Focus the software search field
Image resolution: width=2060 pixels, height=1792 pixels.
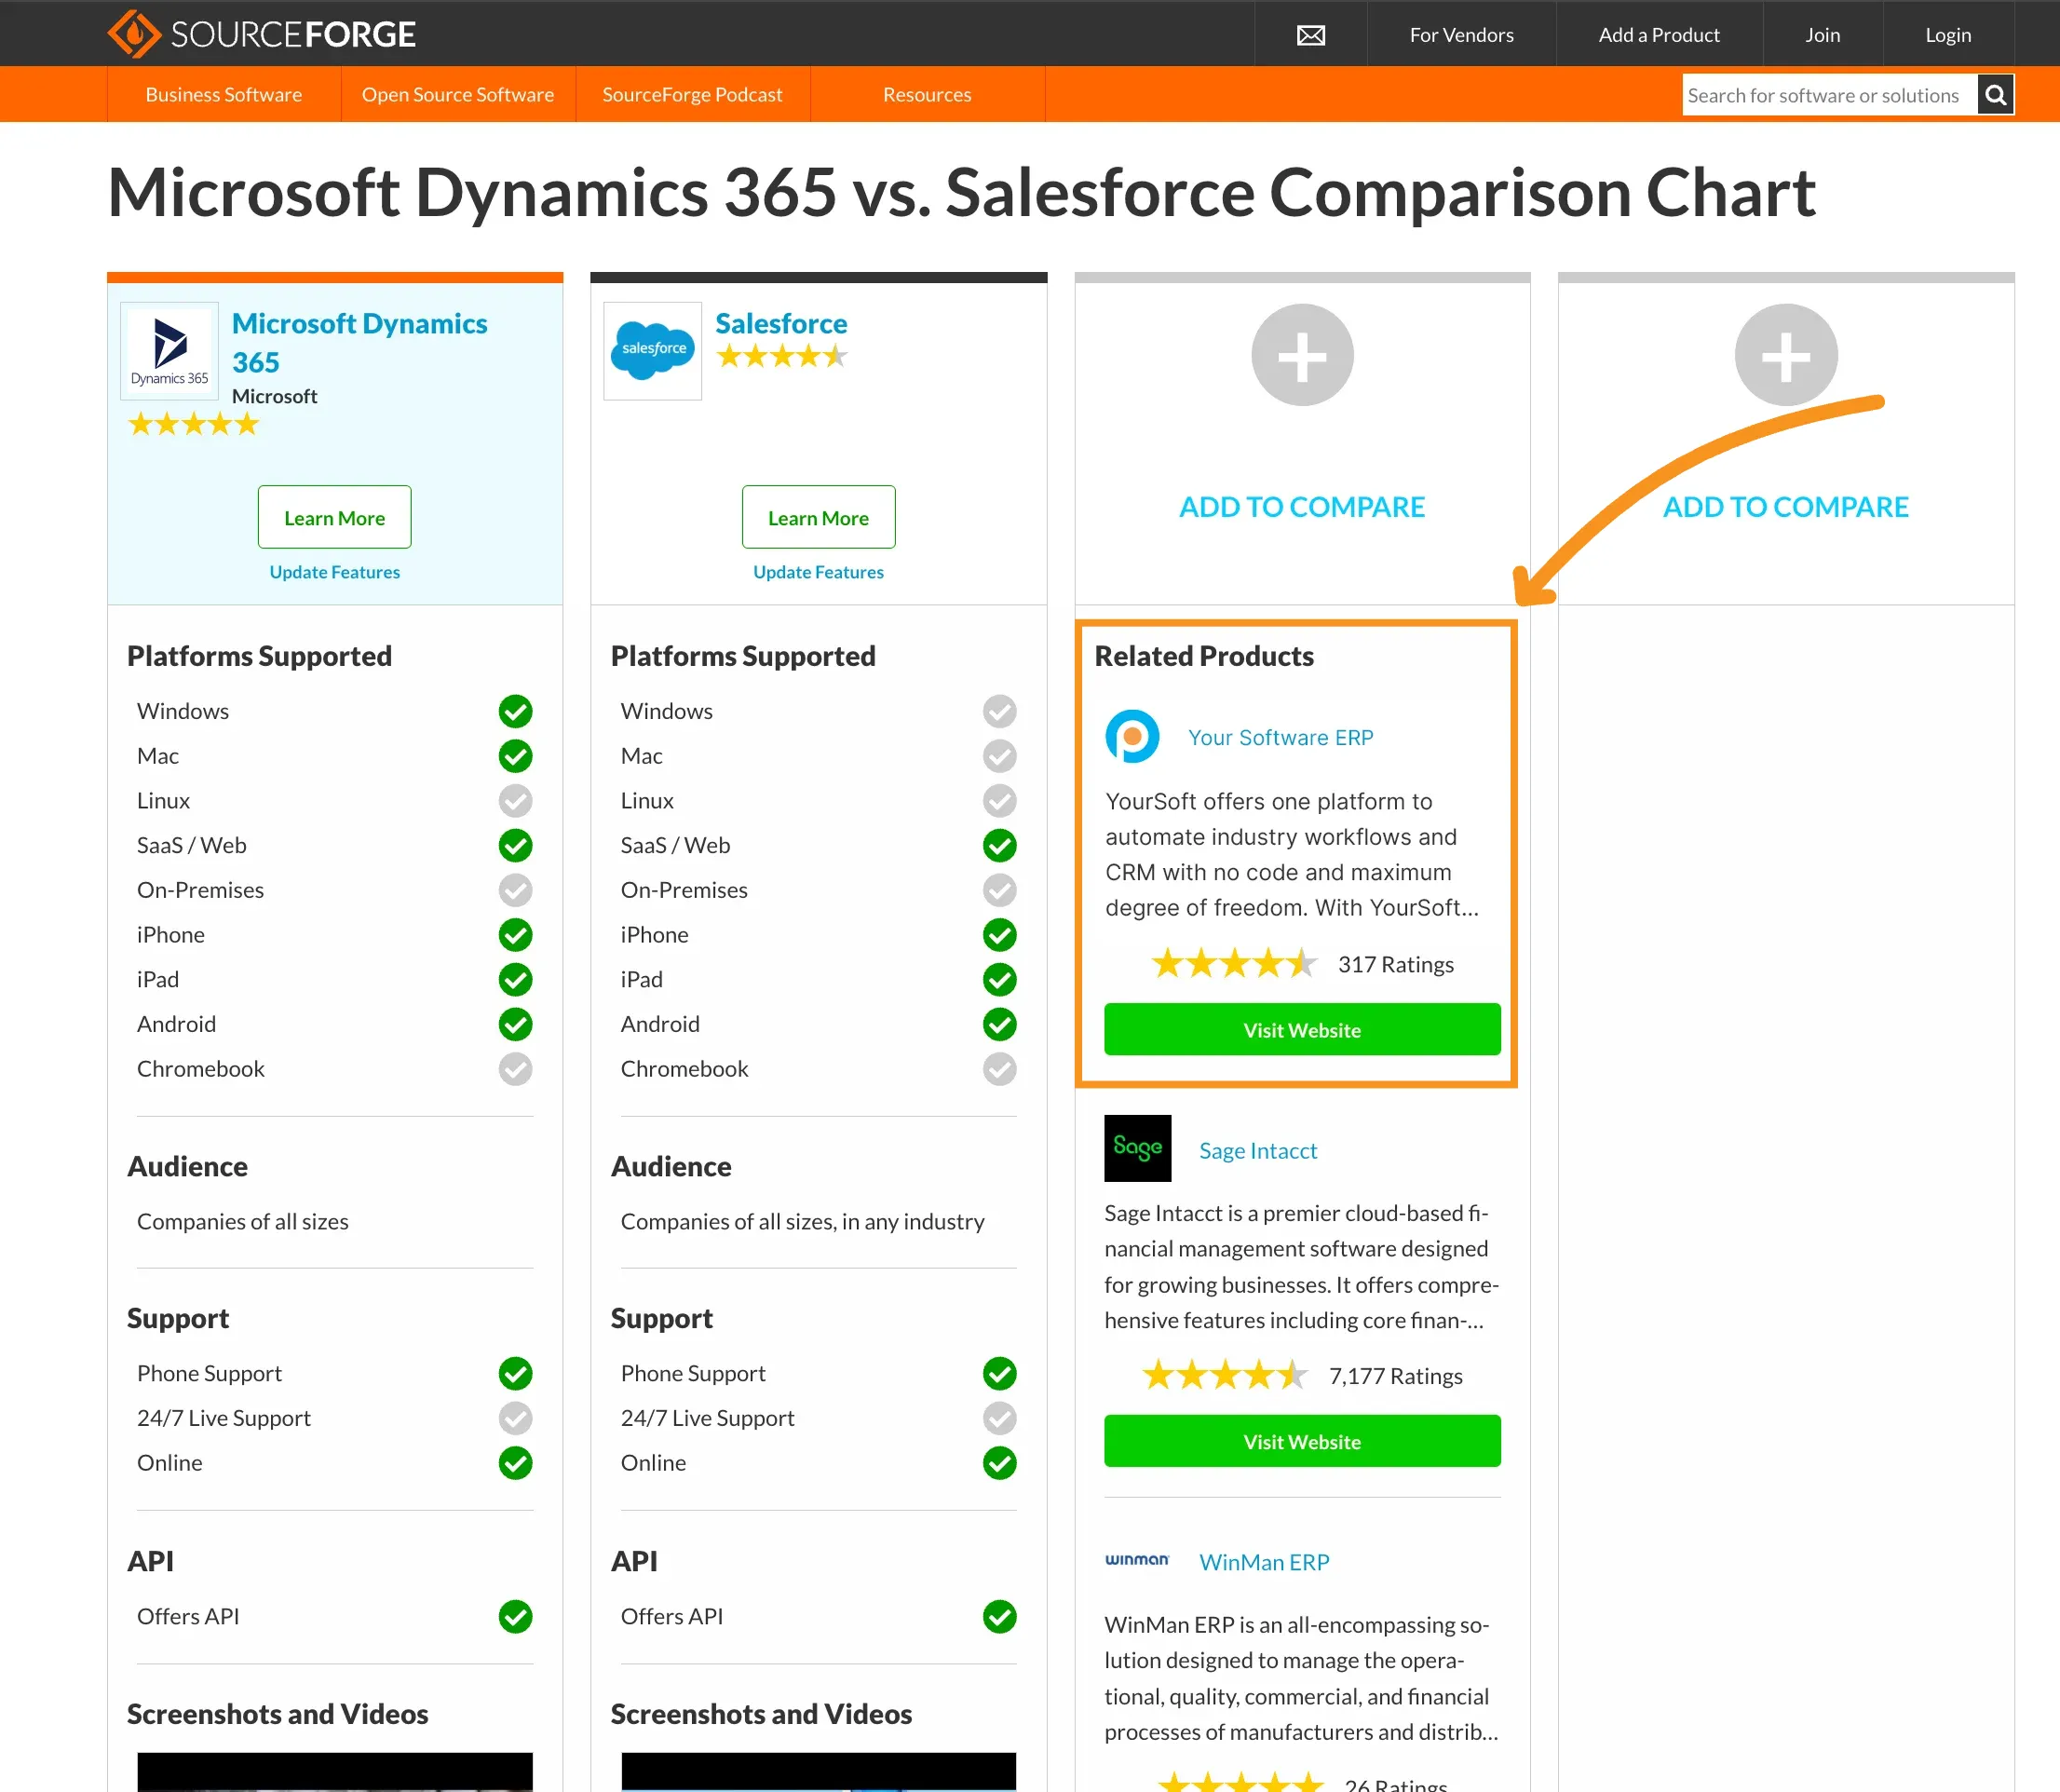coord(1829,95)
